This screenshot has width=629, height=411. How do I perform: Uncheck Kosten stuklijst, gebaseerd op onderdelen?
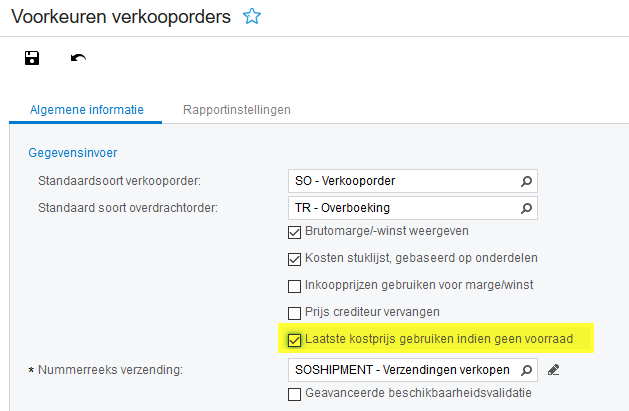pyautogui.click(x=295, y=260)
